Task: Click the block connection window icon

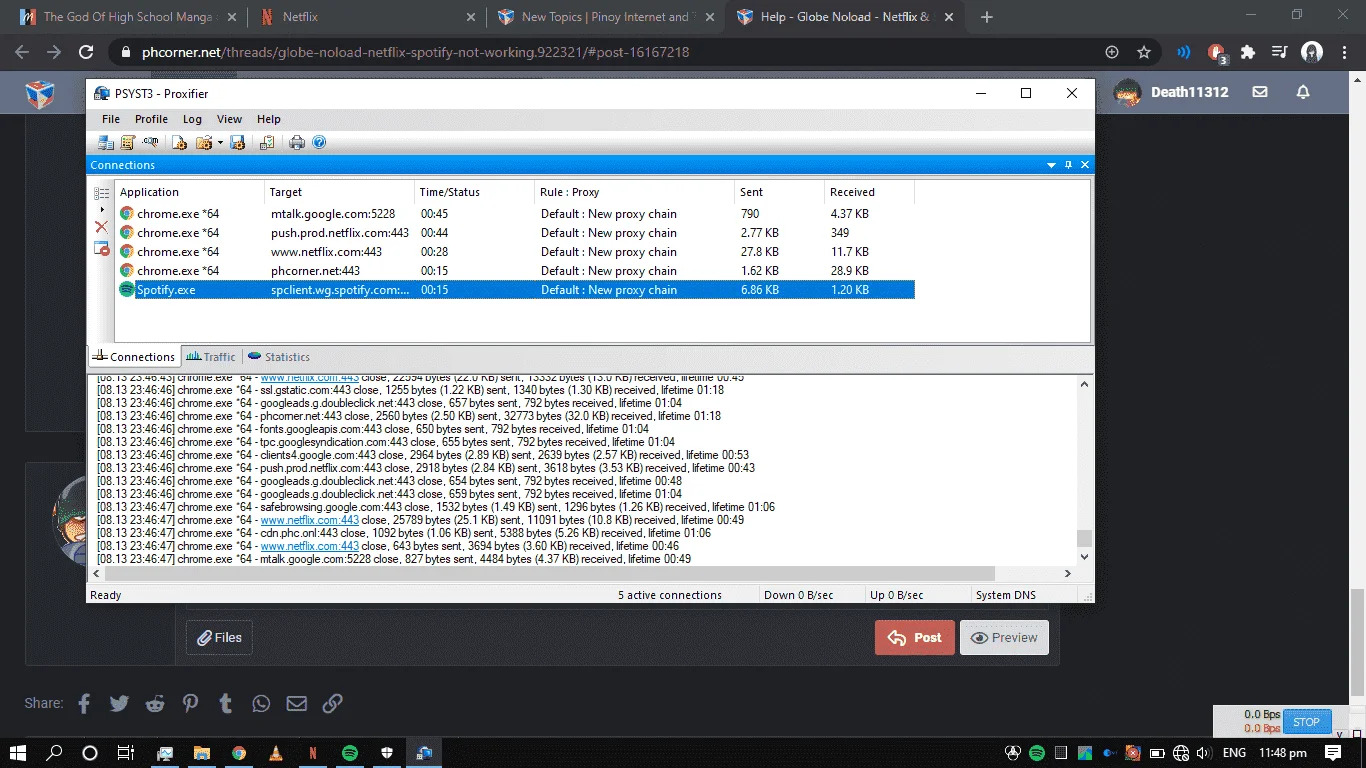Action: (101, 248)
